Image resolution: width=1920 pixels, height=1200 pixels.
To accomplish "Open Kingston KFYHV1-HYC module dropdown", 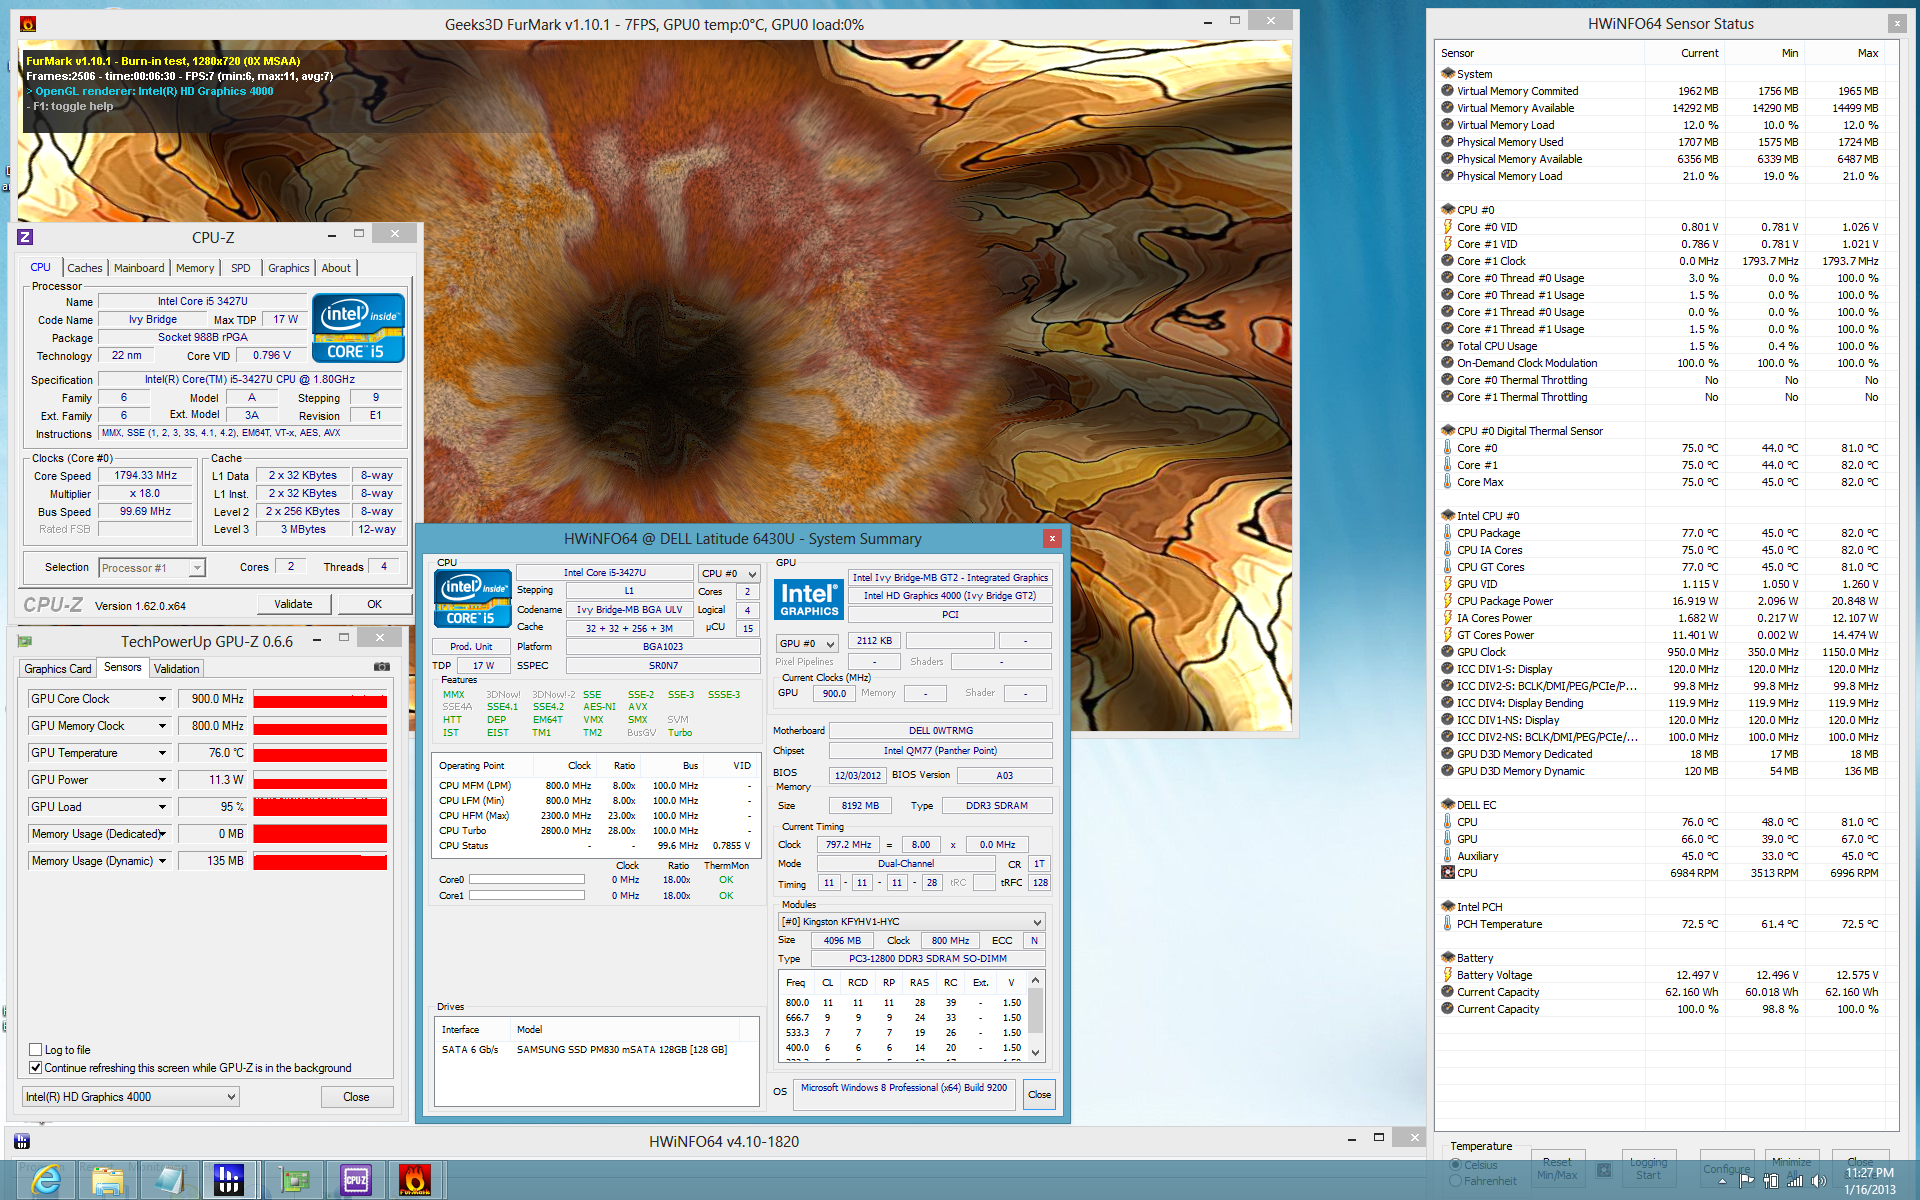I will [1037, 922].
